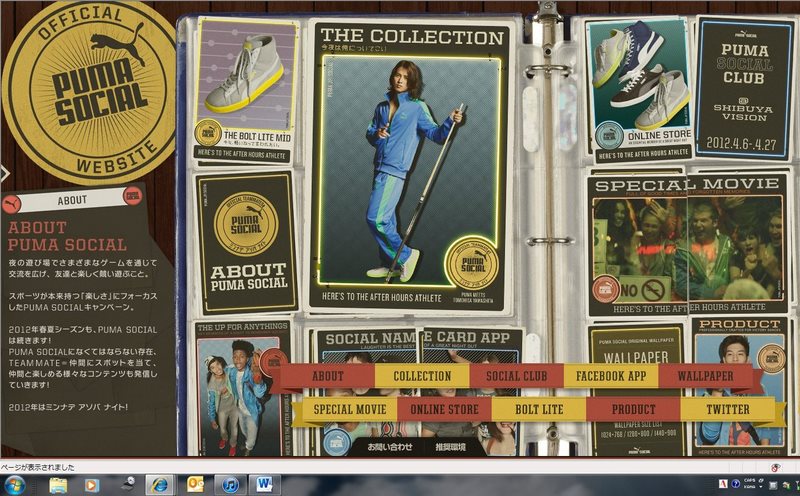Open Windows Explorer folder icon in taskbar

tap(58, 485)
